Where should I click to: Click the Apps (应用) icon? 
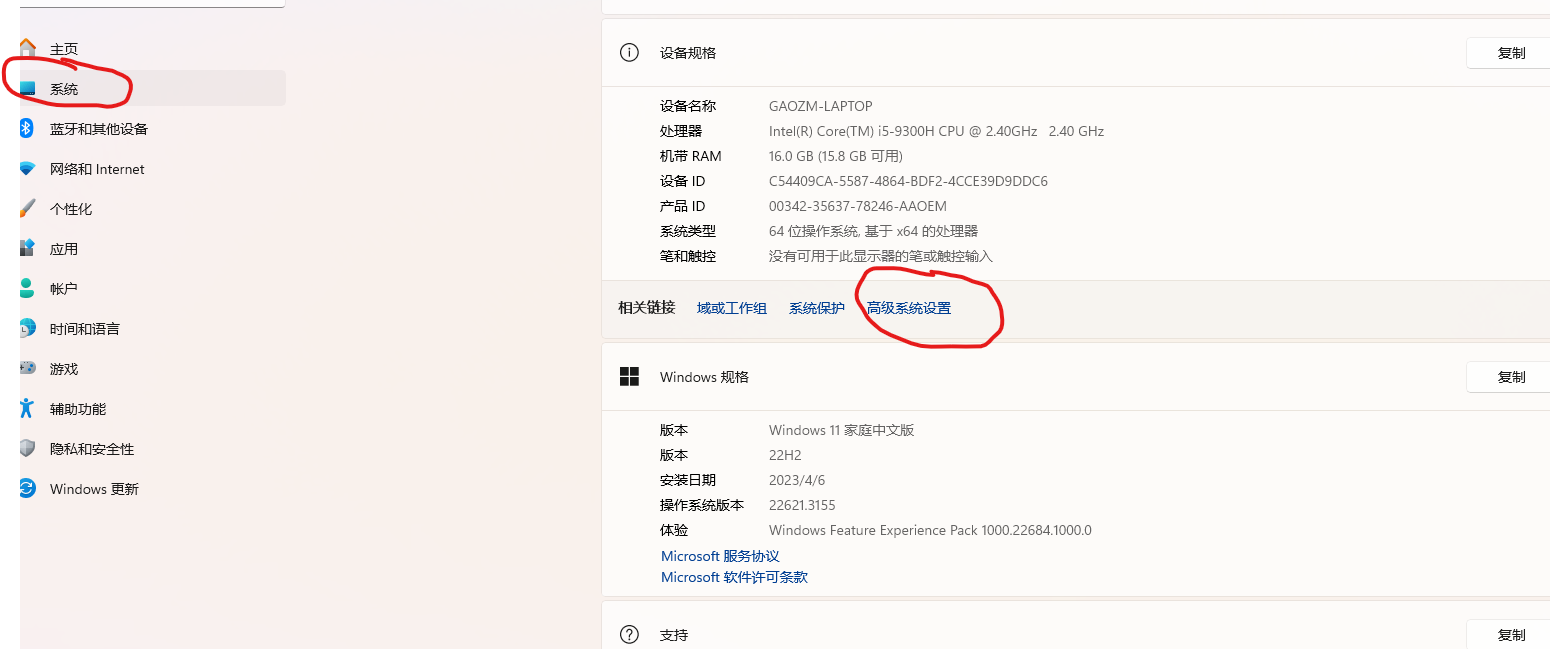pos(28,248)
